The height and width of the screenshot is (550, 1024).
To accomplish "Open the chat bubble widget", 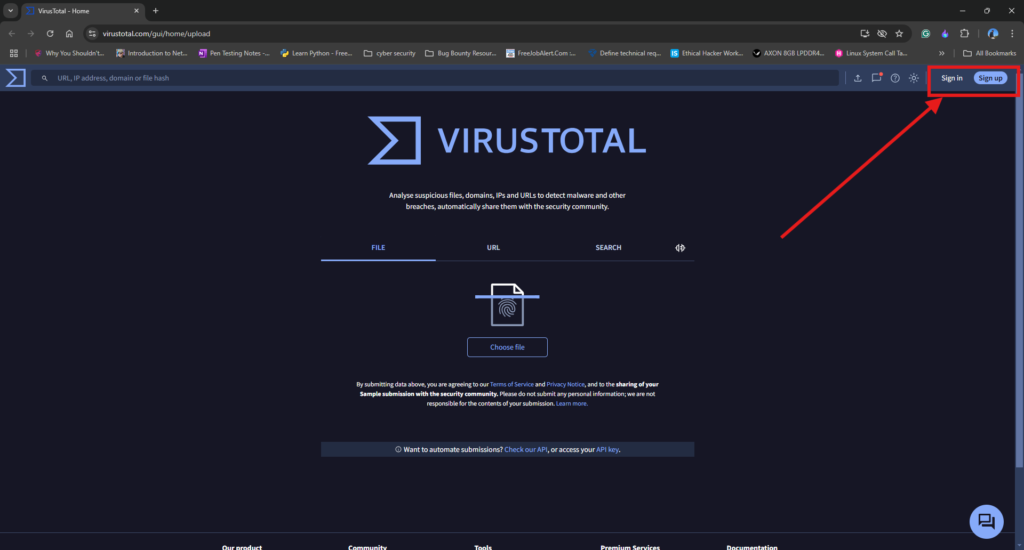I will [x=986, y=521].
